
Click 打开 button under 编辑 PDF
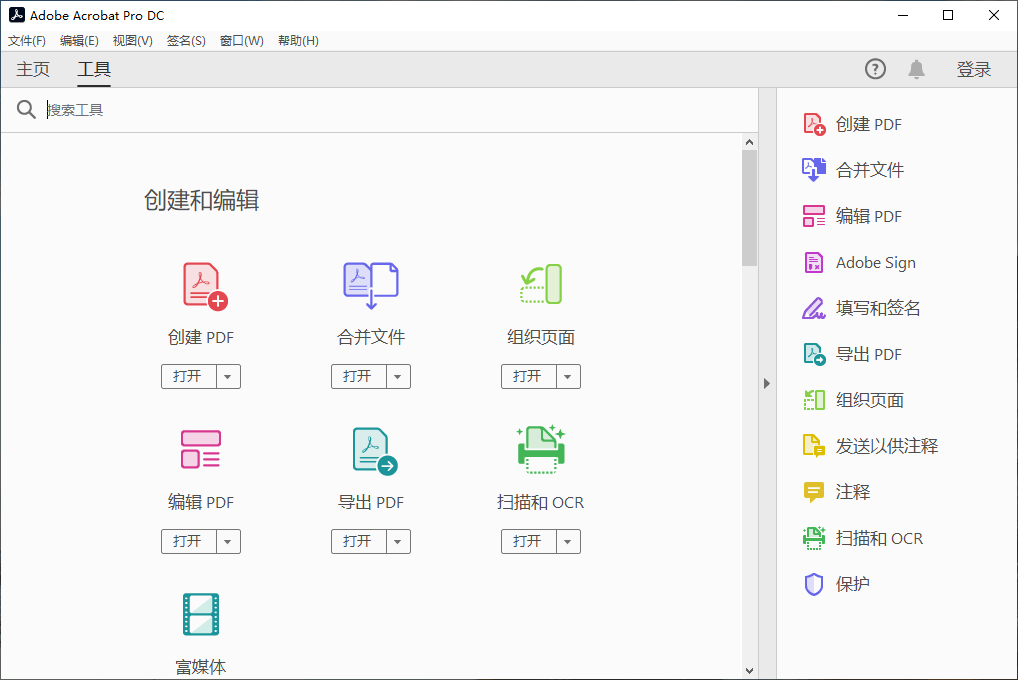coord(188,542)
